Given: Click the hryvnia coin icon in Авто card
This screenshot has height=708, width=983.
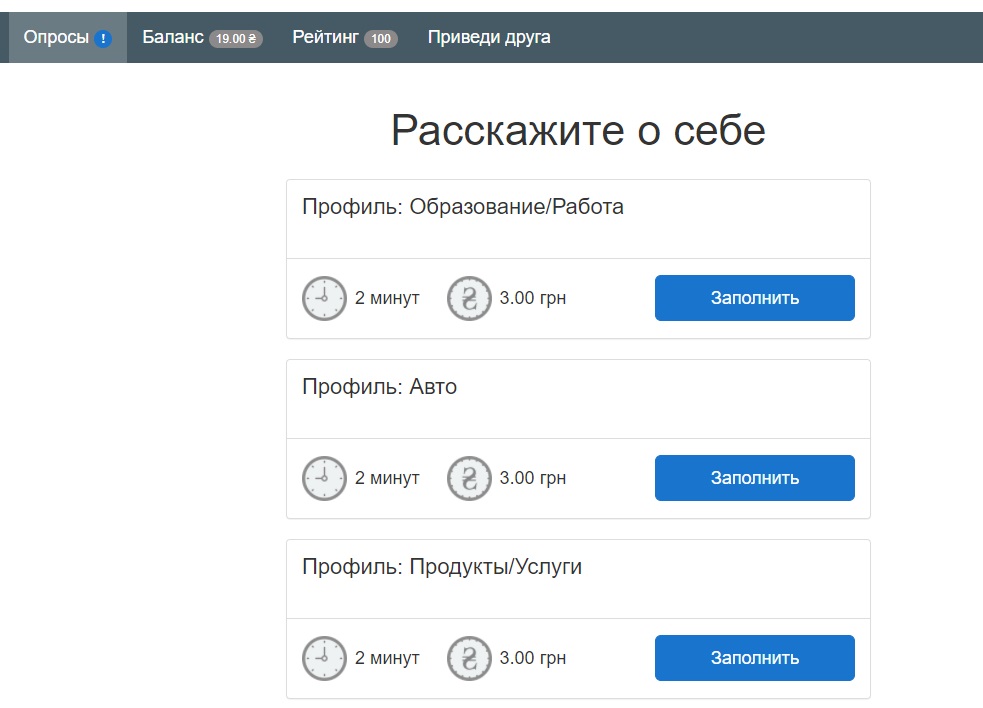Looking at the screenshot, I should tap(469, 478).
